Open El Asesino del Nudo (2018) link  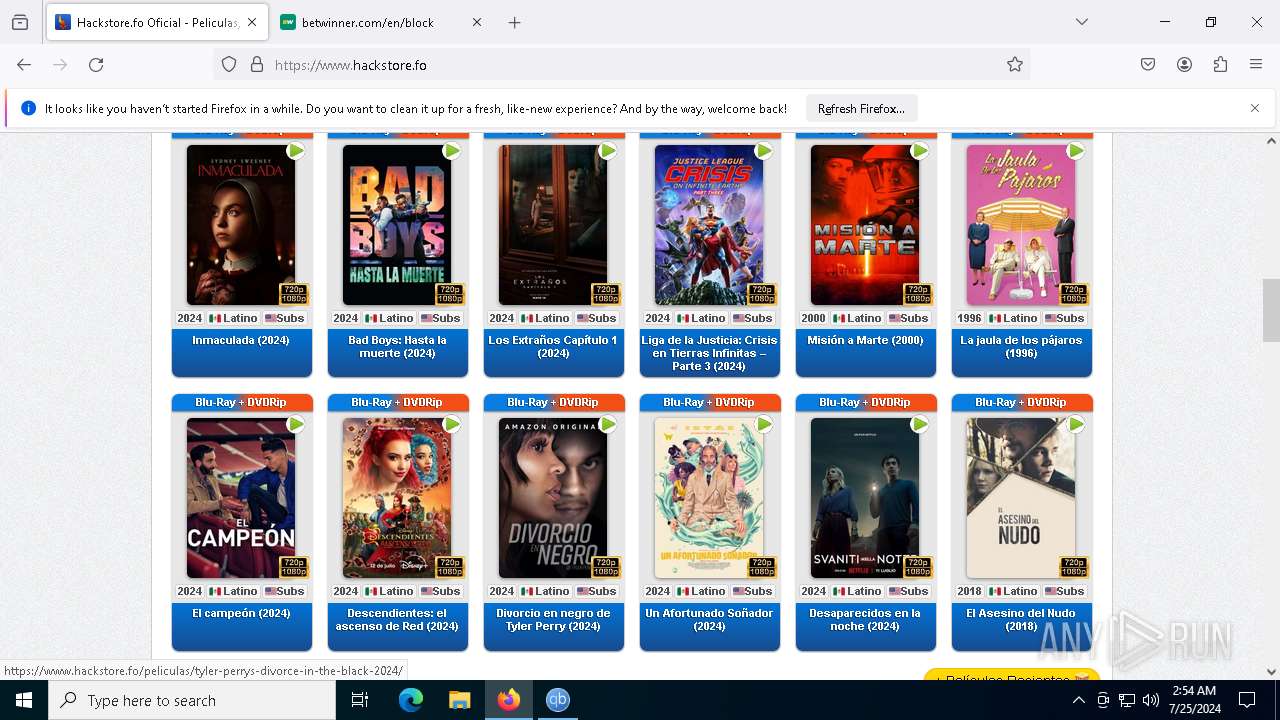tap(1021, 620)
